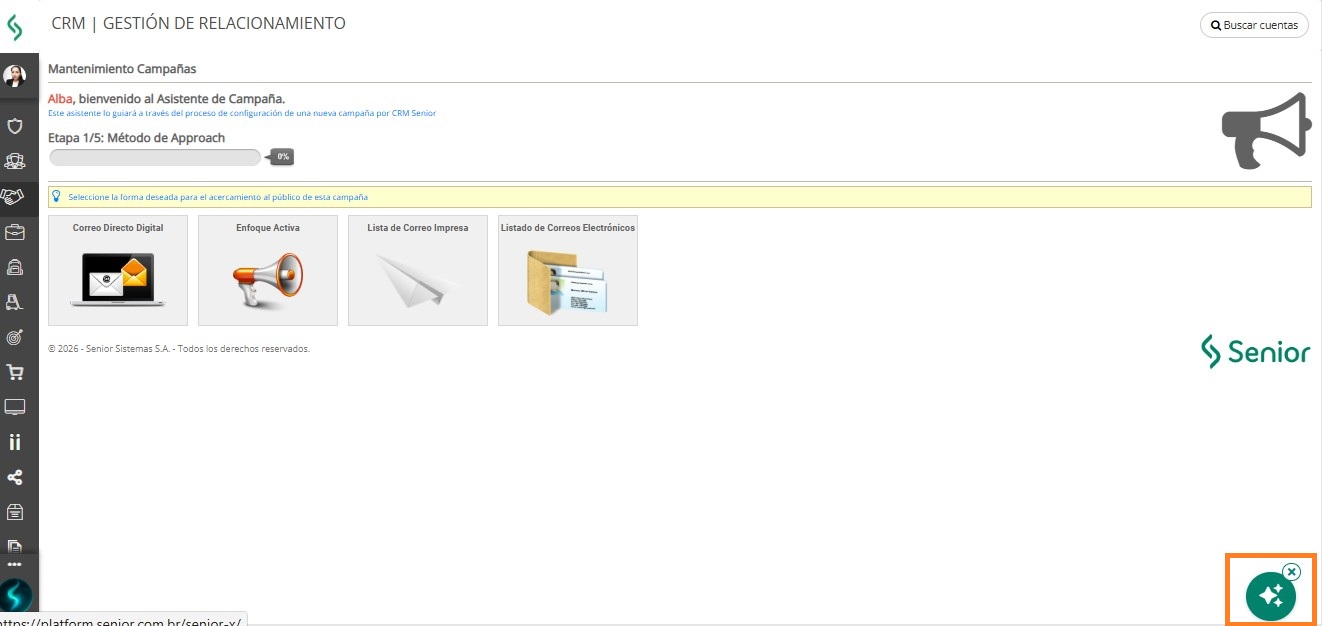The width and height of the screenshot is (1322, 626).
Task: Click the Senior logo at top of sidebar
Action: pyautogui.click(x=14, y=27)
